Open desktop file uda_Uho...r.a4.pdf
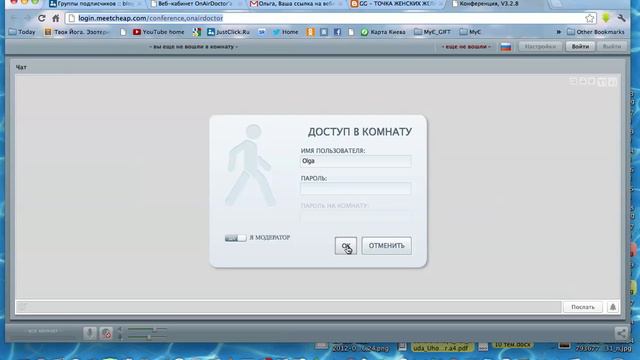Image resolution: width=640 pixels, height=360 pixels. 442,347
